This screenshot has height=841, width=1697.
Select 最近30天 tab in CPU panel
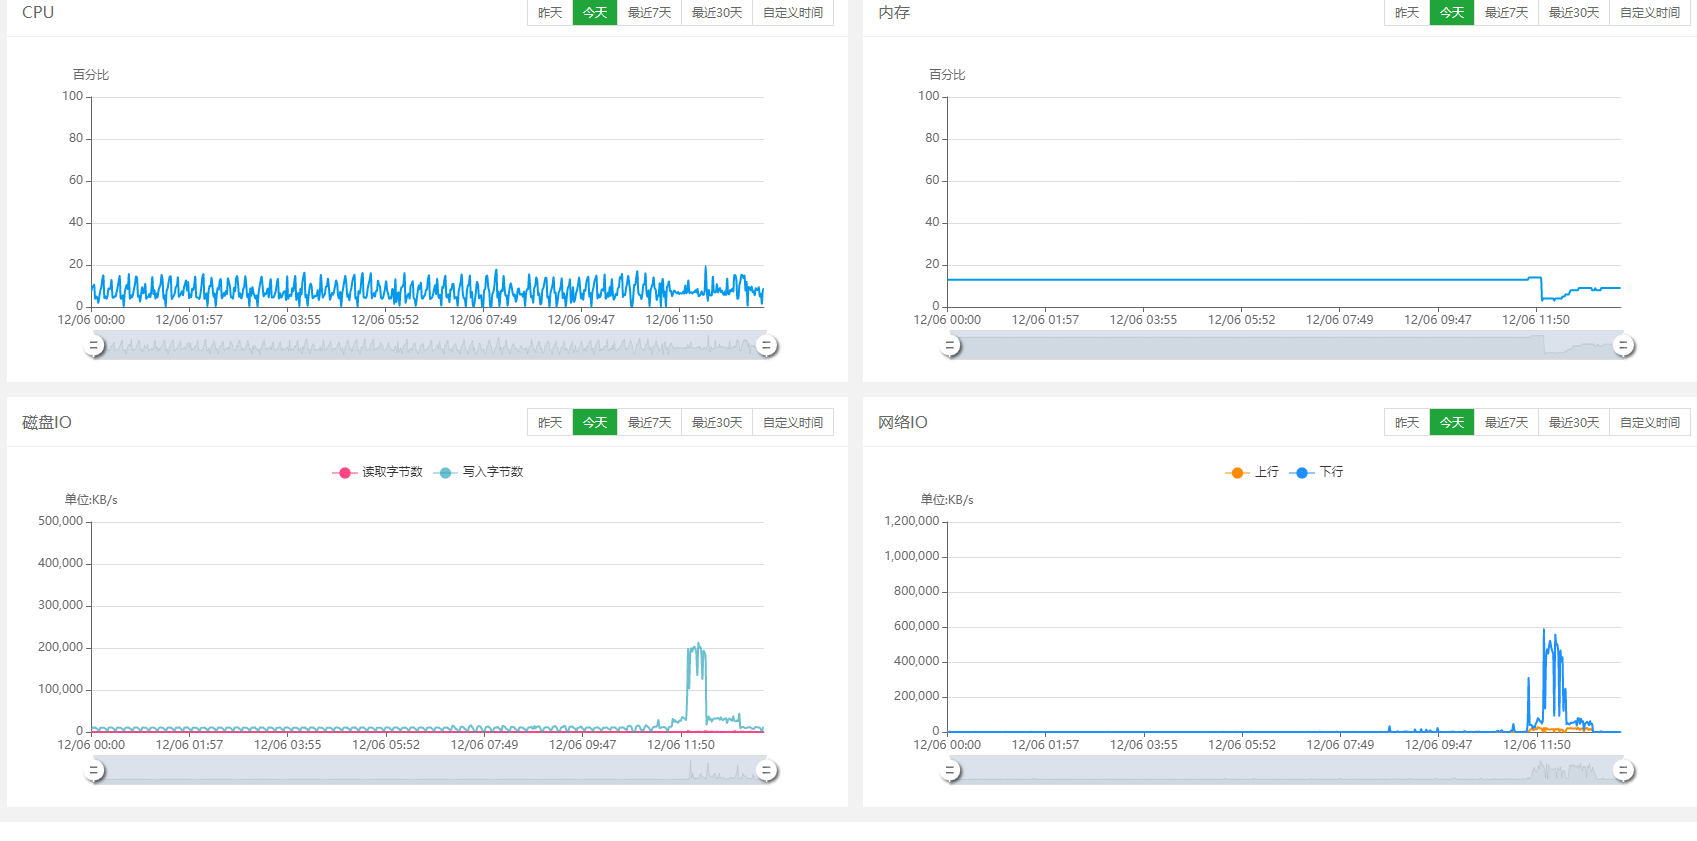coord(717,13)
